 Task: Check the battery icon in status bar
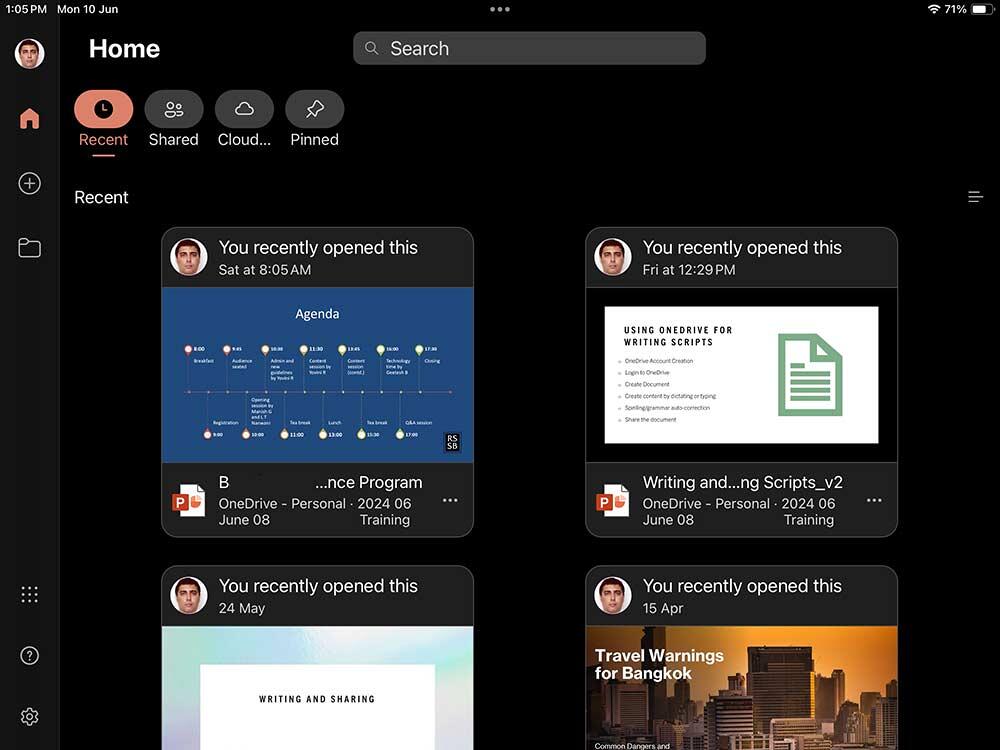(982, 10)
